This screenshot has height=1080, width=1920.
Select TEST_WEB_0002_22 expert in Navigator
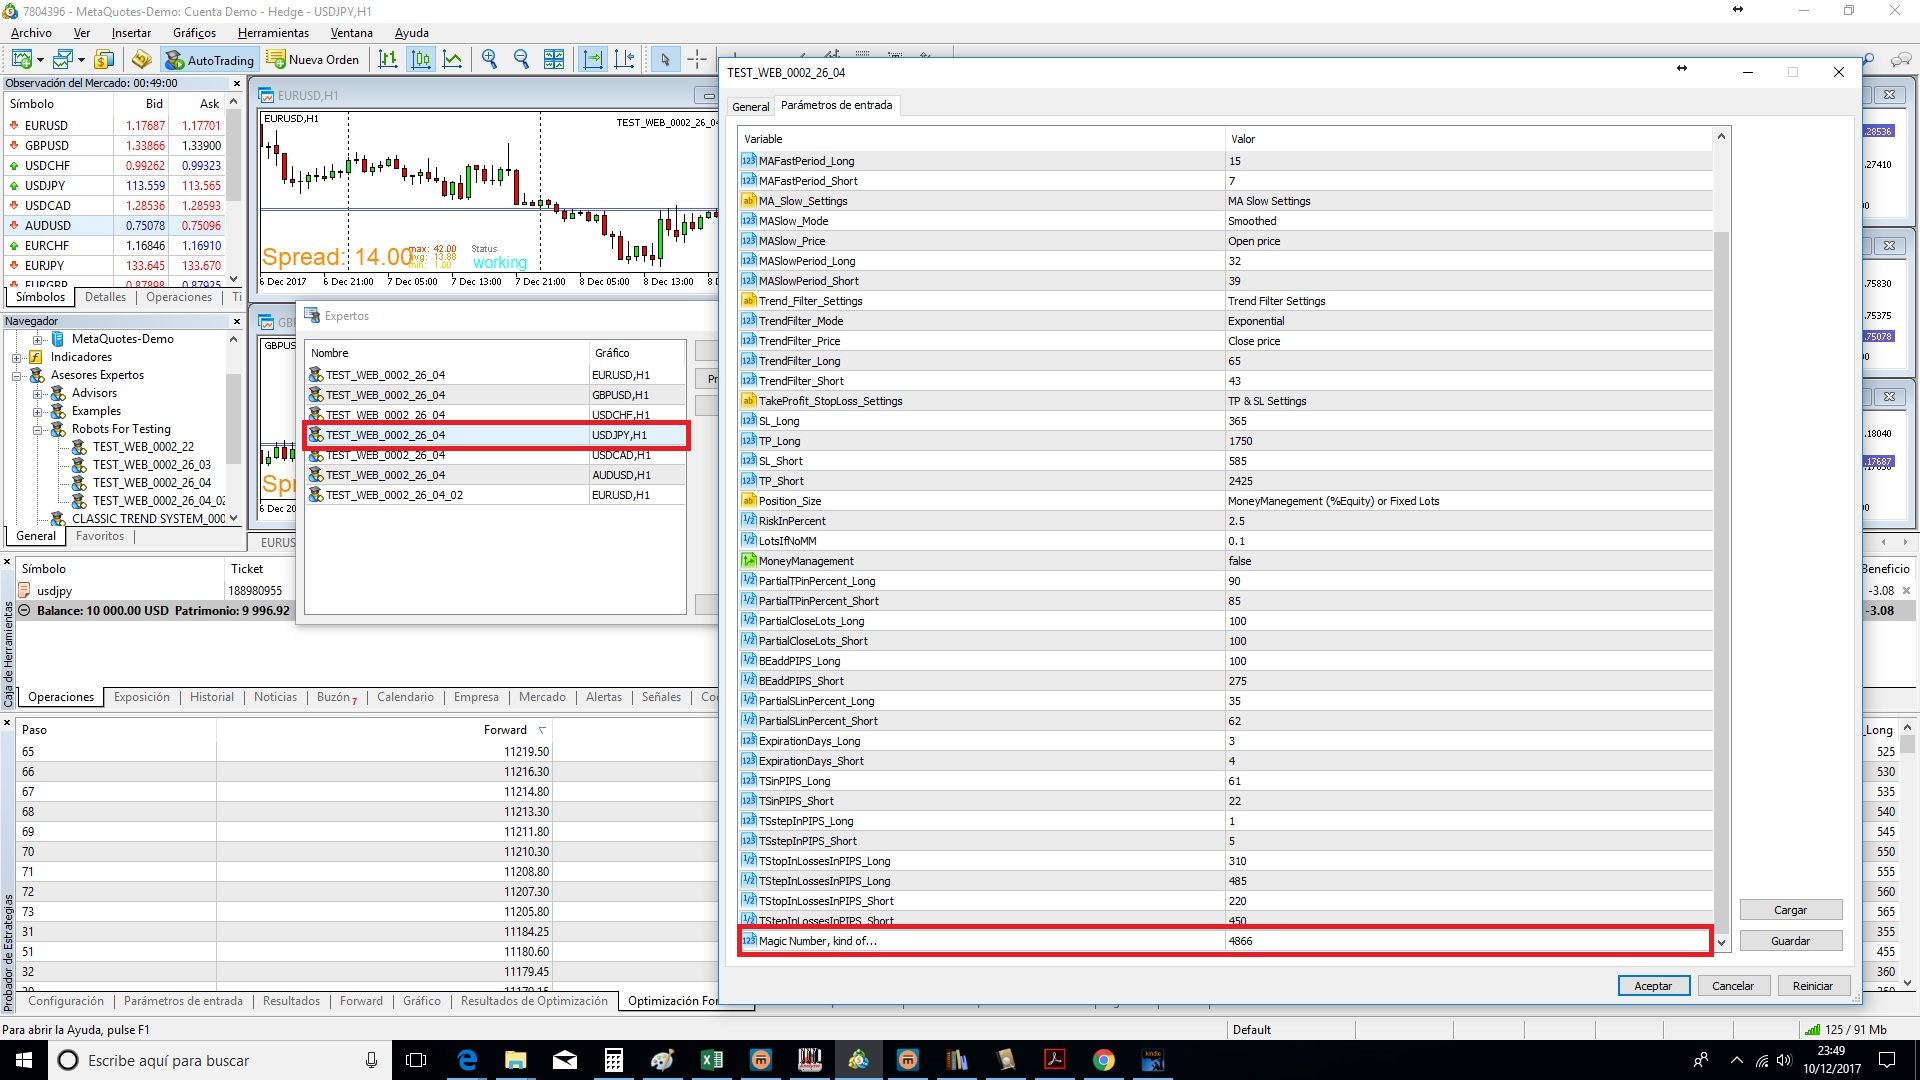143,447
